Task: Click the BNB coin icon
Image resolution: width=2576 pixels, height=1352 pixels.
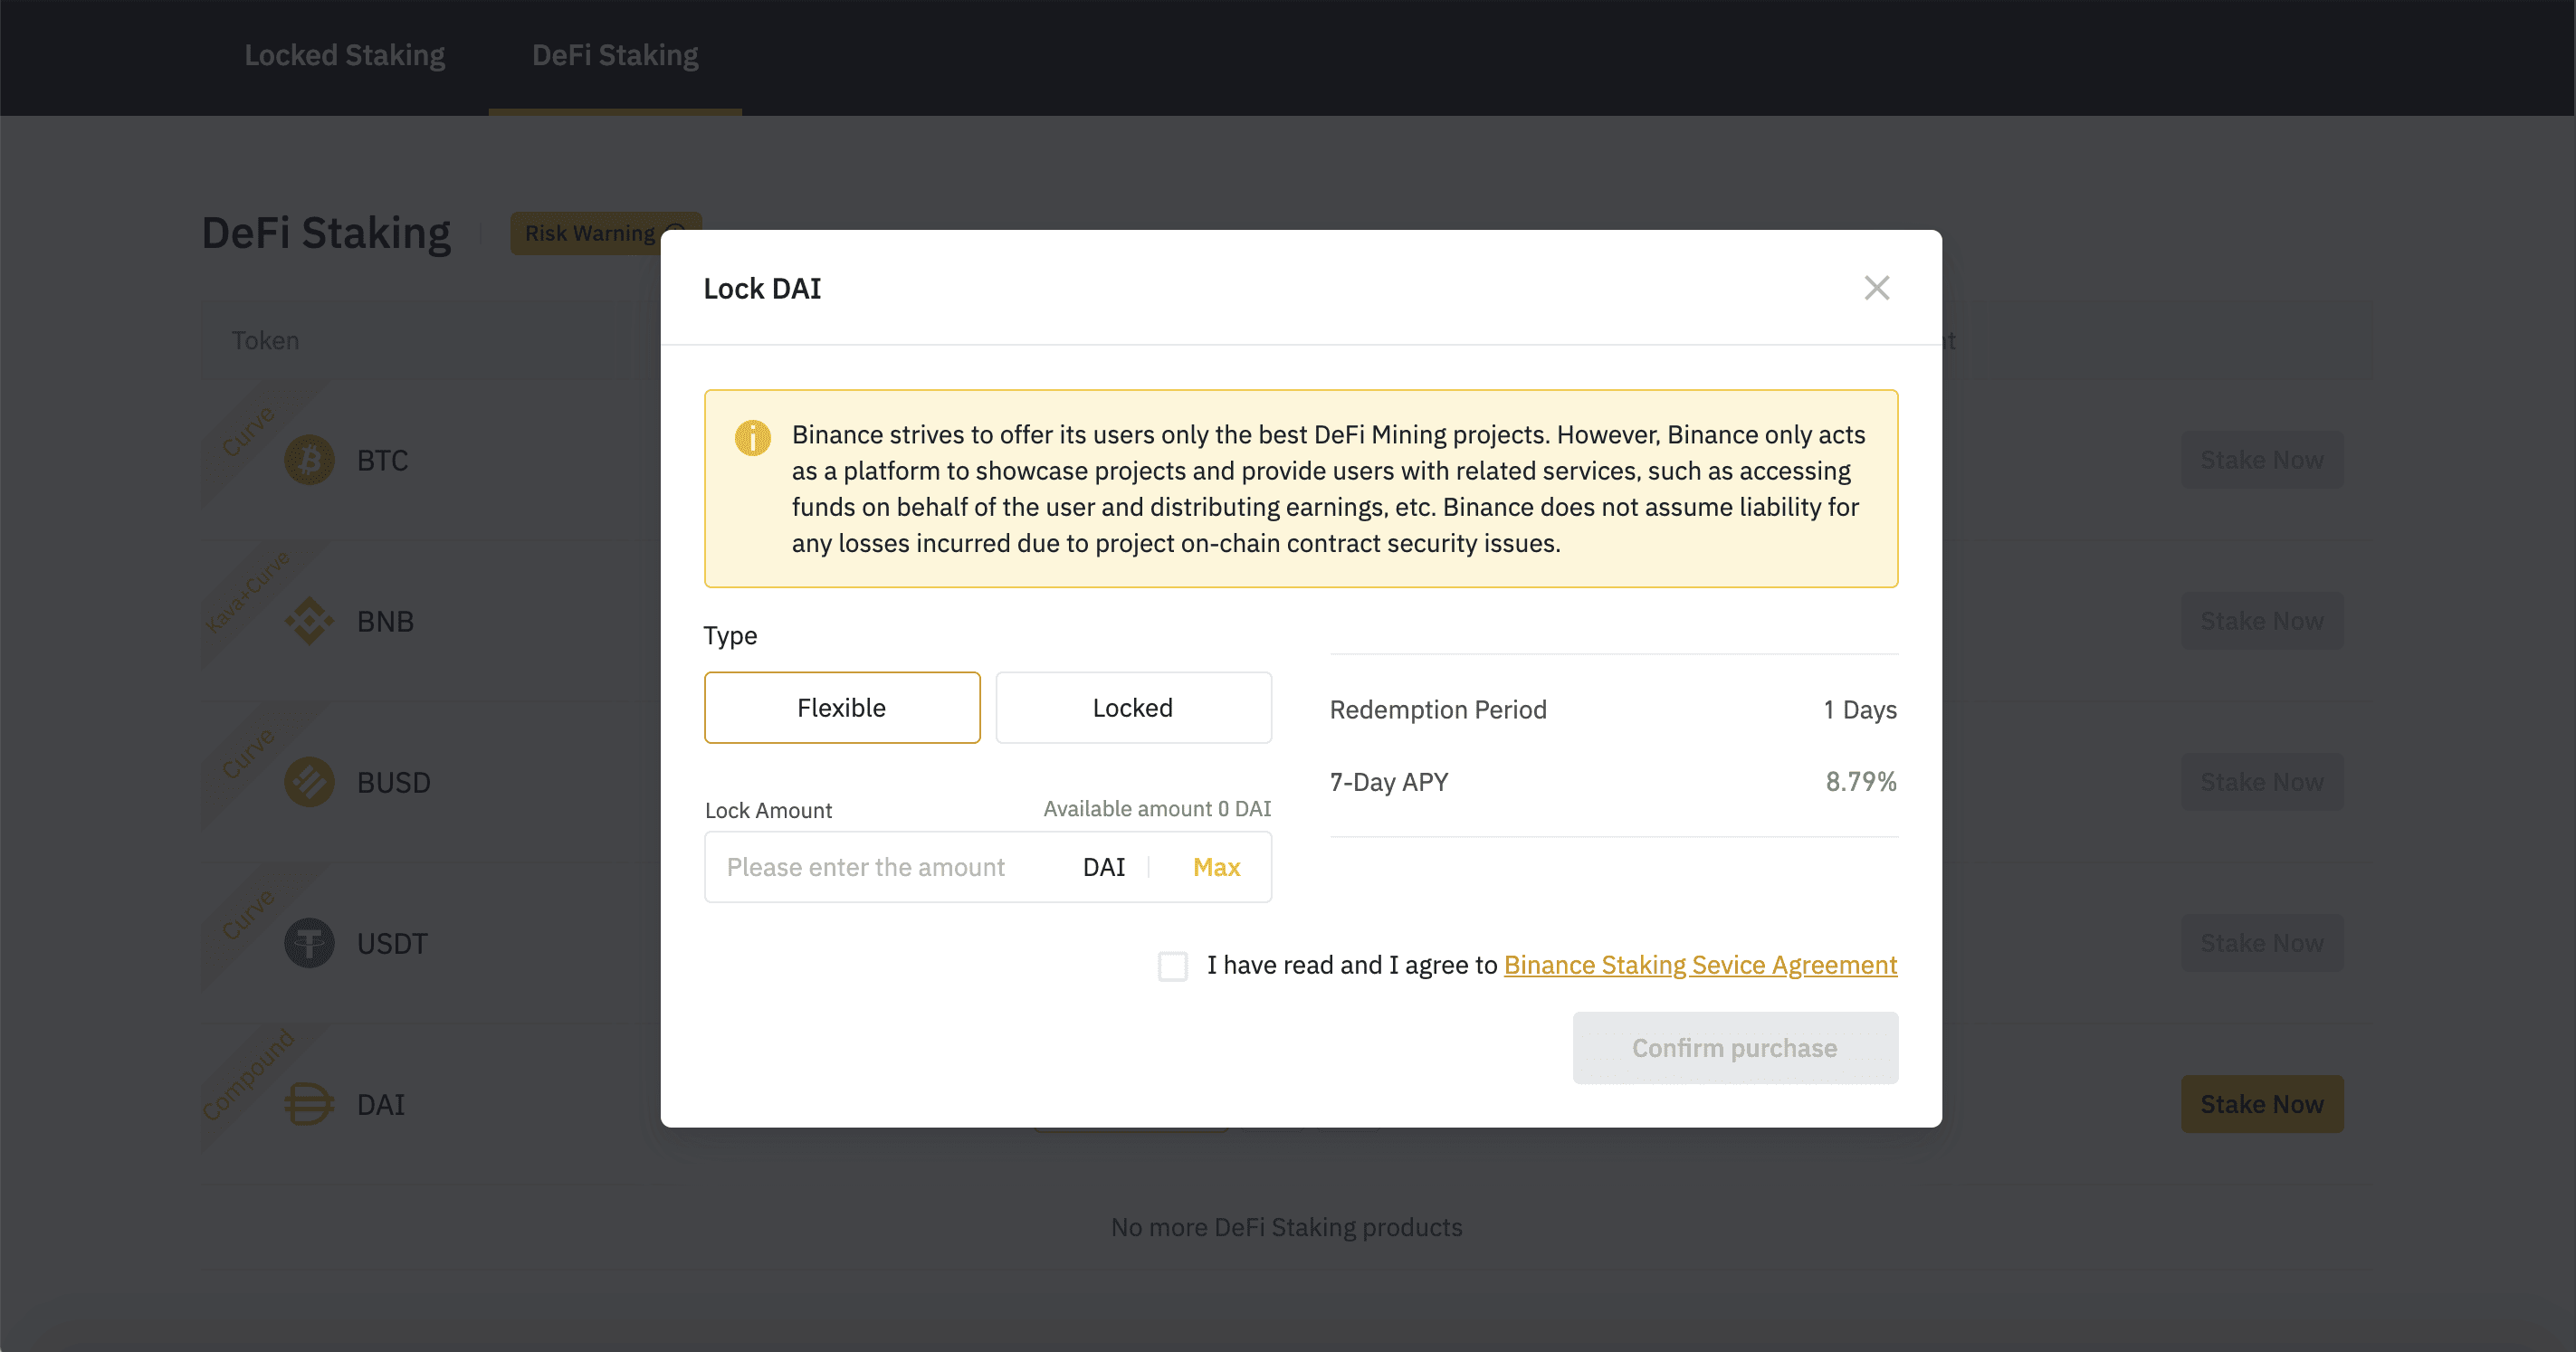Action: [x=309, y=621]
